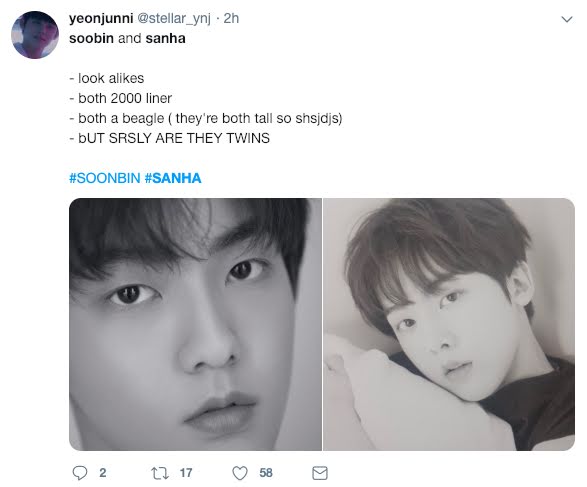Click the 'bUT SRSLY ARE THEY TWINS' text

pyautogui.click(x=174, y=138)
